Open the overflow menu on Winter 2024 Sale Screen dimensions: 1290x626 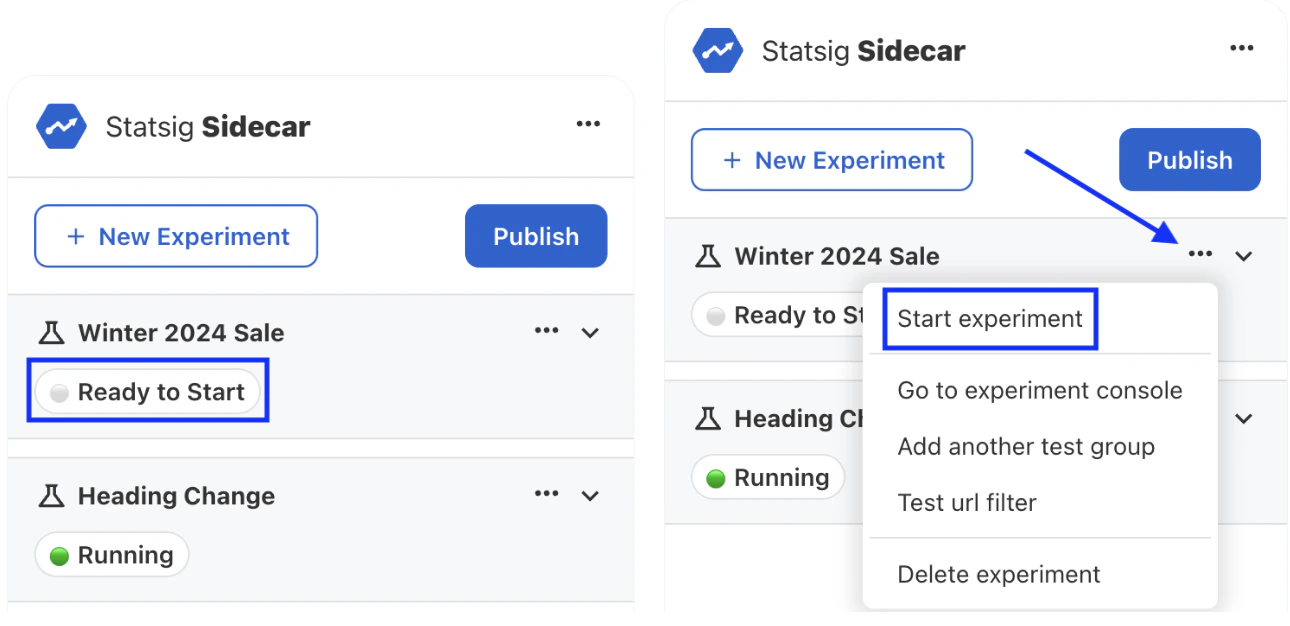(x=546, y=331)
